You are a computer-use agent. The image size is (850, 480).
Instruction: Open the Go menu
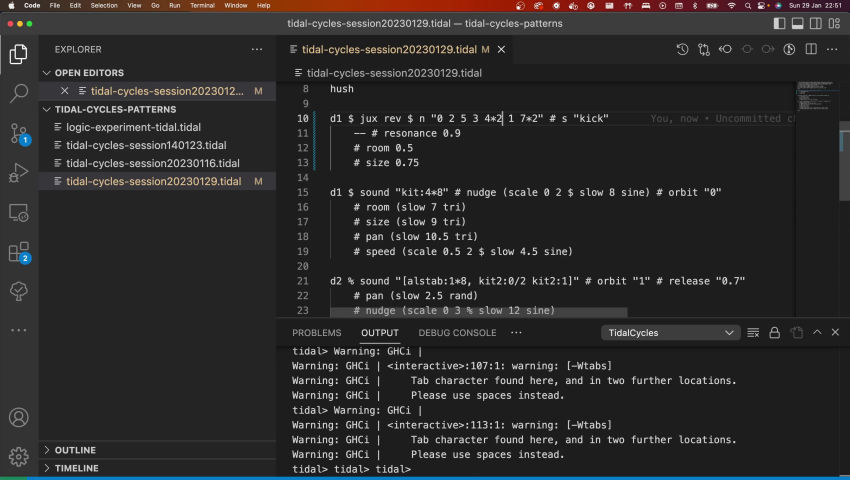(x=155, y=5)
